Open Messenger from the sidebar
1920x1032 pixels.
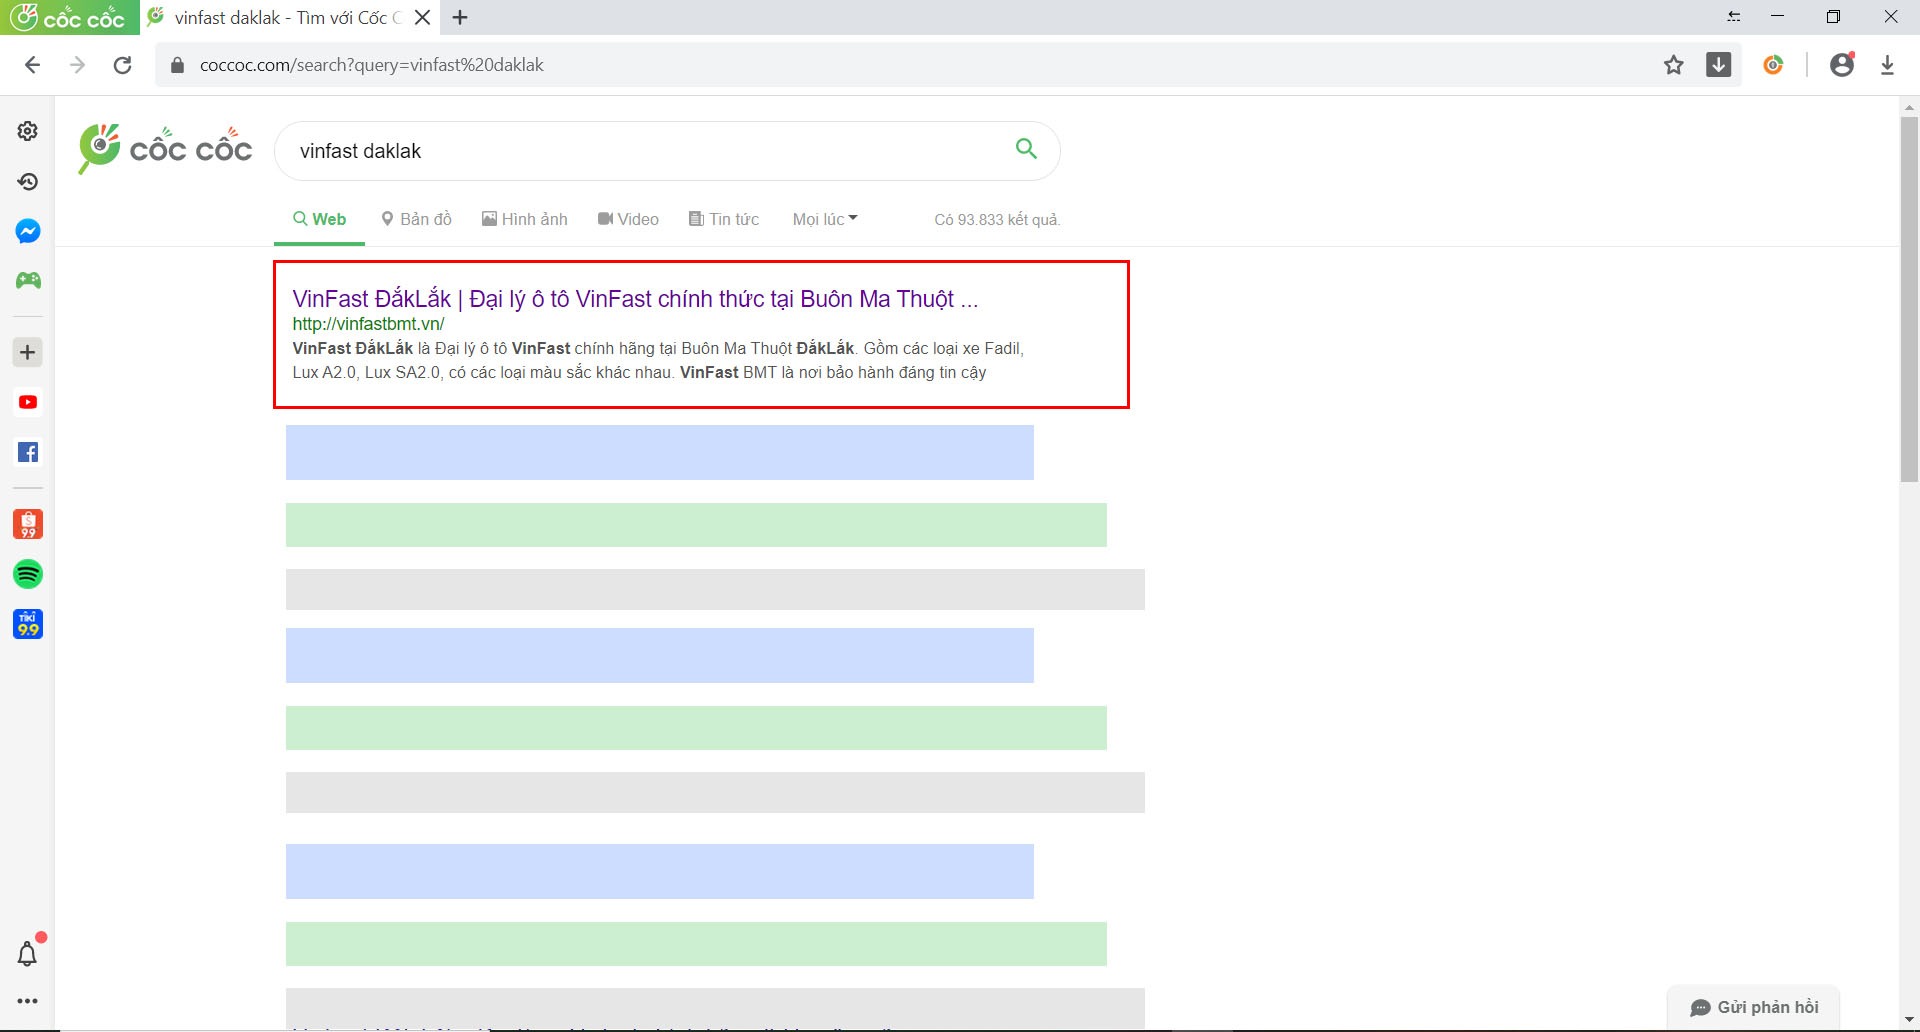(x=28, y=231)
